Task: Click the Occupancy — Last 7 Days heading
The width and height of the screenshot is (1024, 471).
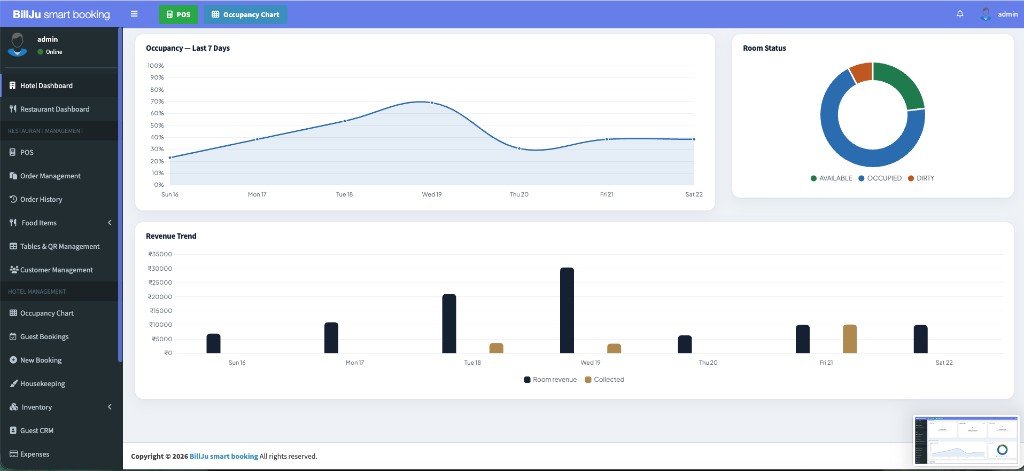Action: click(x=188, y=48)
